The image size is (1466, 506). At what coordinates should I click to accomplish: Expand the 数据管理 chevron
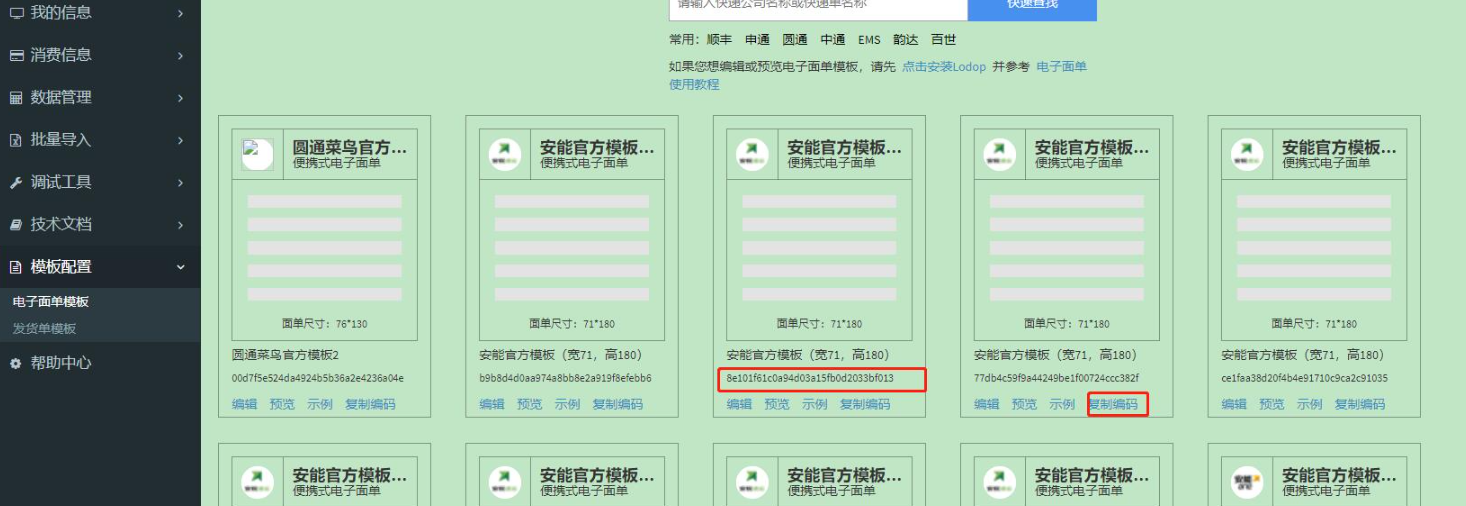[x=180, y=98]
